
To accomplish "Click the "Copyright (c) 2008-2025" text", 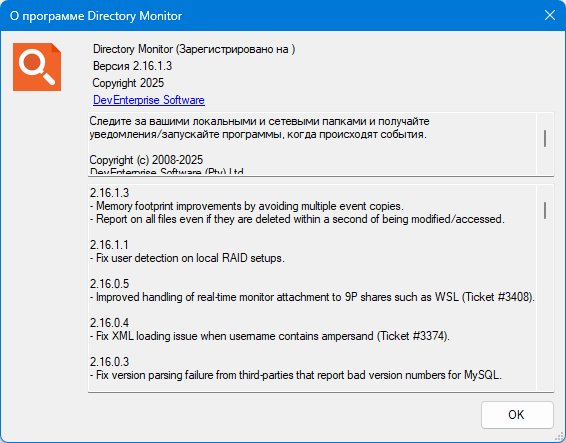I will pos(146,160).
